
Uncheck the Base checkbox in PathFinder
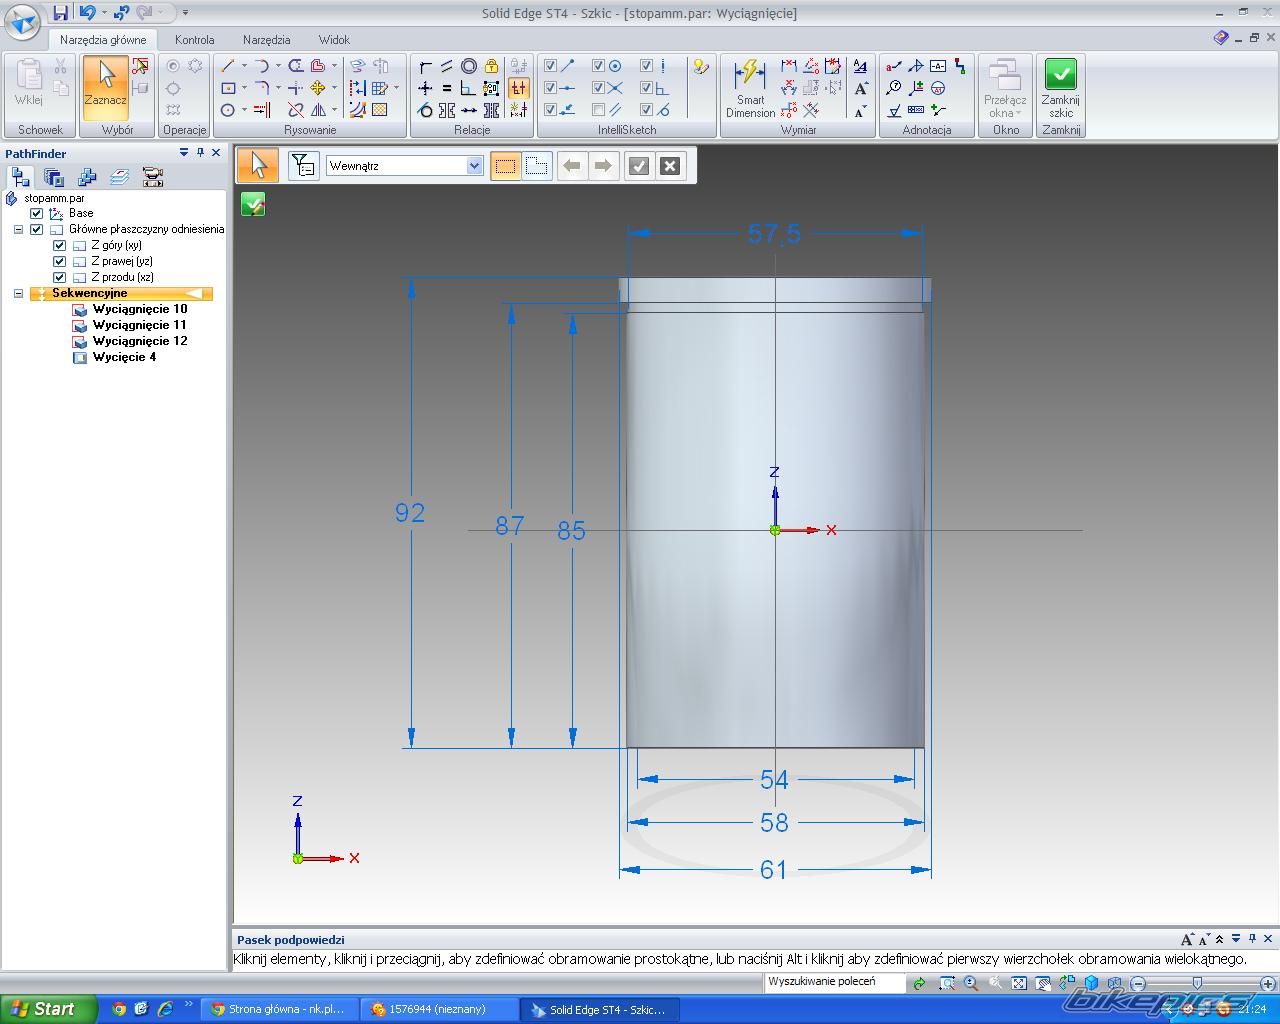click(37, 213)
